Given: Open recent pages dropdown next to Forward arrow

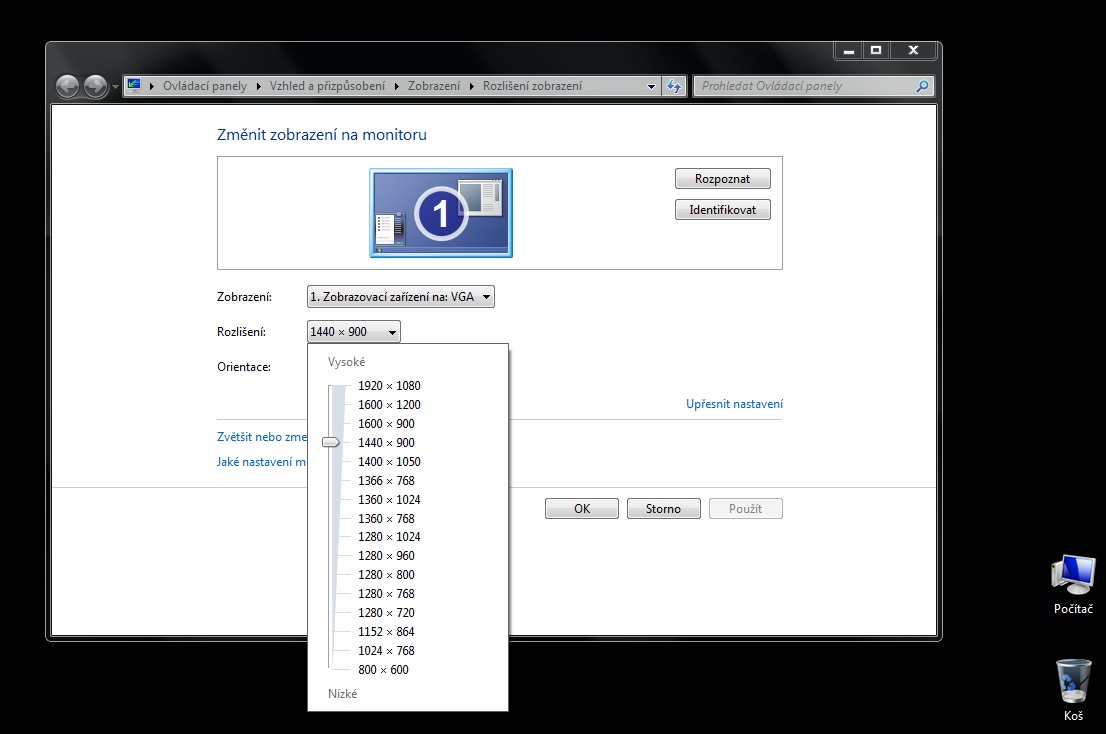Looking at the screenshot, I should (x=115, y=87).
